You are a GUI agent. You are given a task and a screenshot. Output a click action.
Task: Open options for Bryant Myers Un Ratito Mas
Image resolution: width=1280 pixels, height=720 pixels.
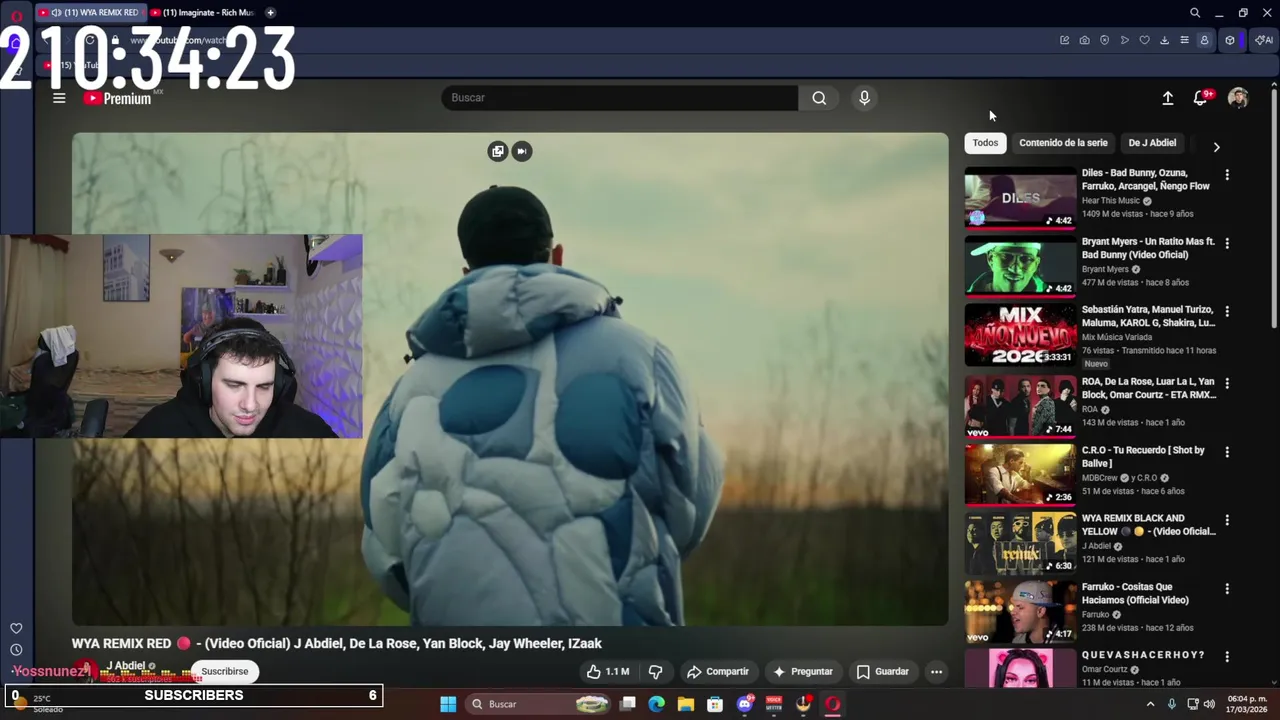pyautogui.click(x=1227, y=243)
